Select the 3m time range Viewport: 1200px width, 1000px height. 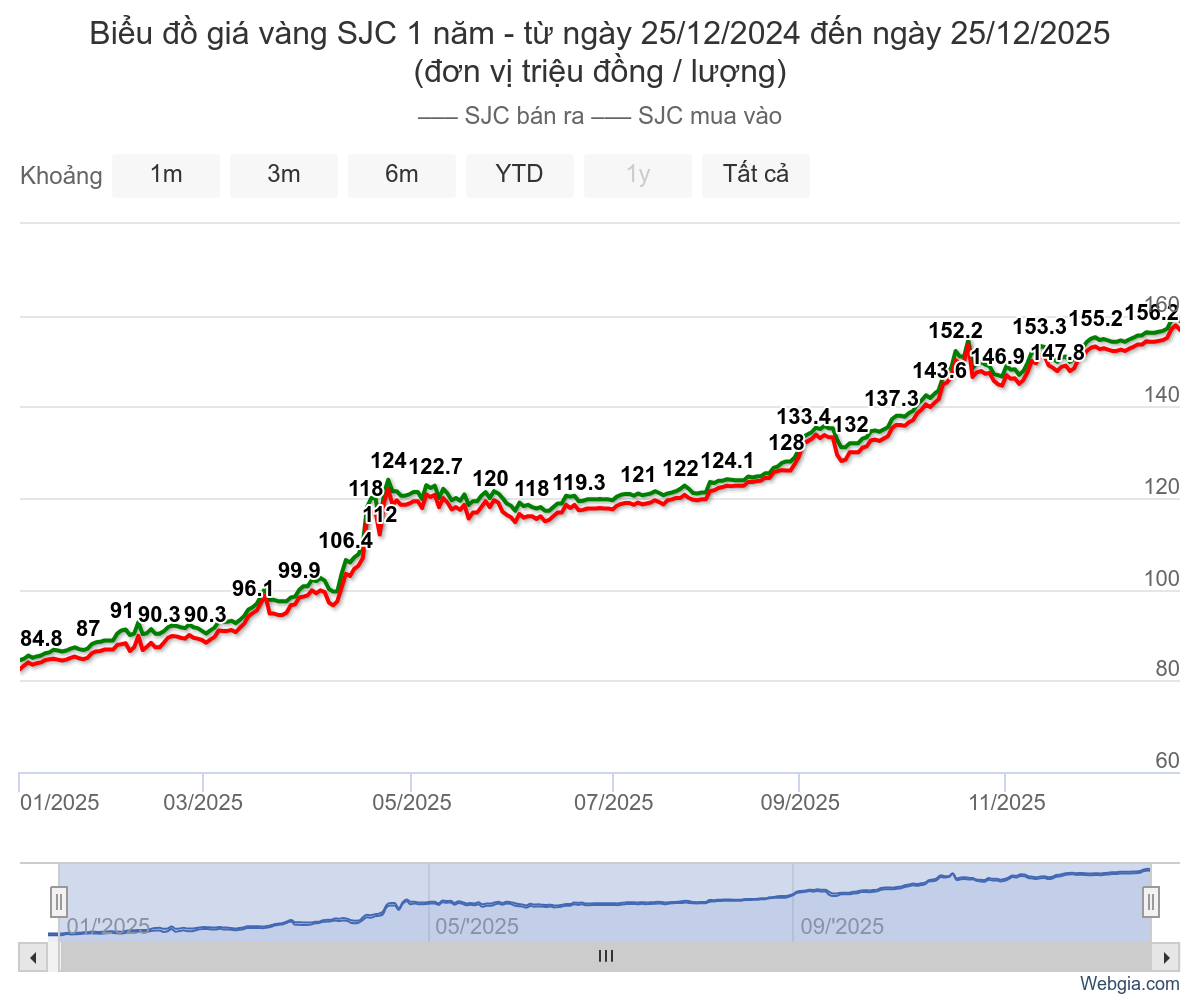[x=284, y=175]
